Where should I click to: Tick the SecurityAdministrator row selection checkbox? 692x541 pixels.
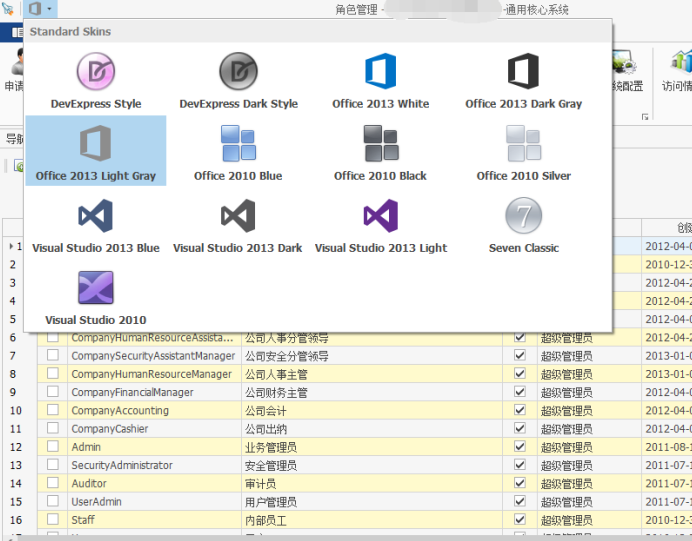[53, 465]
